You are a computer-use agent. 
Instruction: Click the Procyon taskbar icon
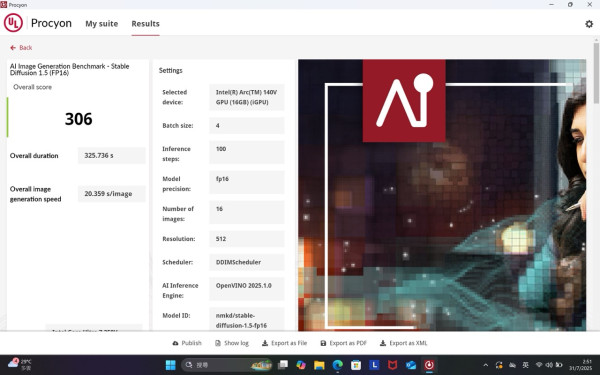tap(429, 365)
